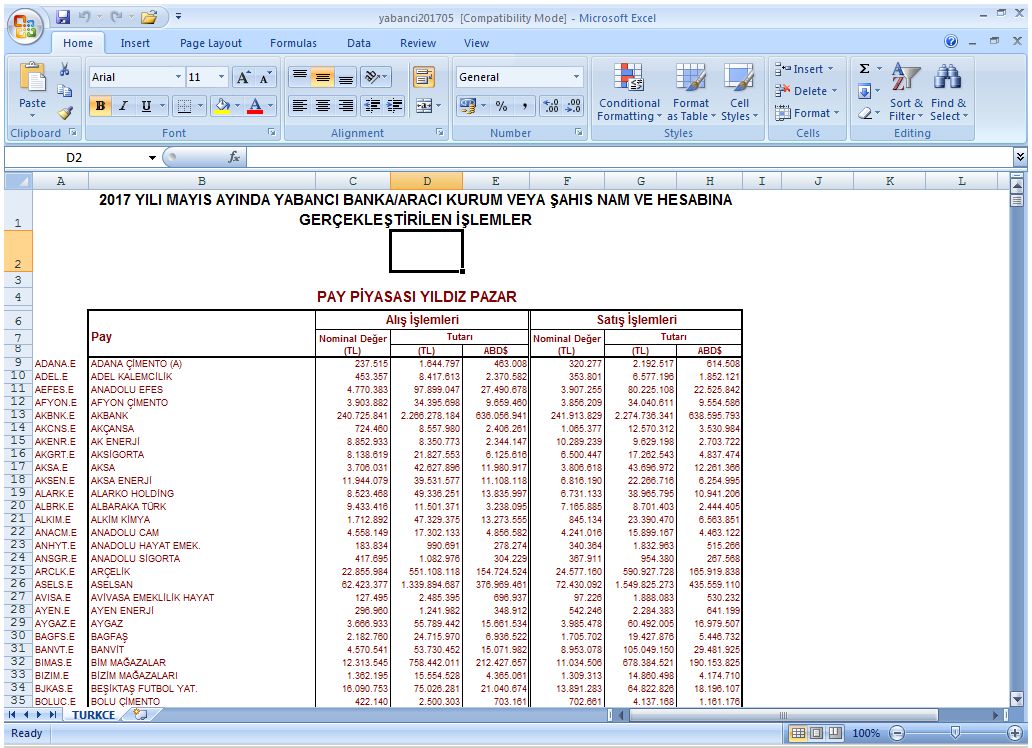Switch to the Insert tab
1032x748 pixels.
pyautogui.click(x=135, y=43)
